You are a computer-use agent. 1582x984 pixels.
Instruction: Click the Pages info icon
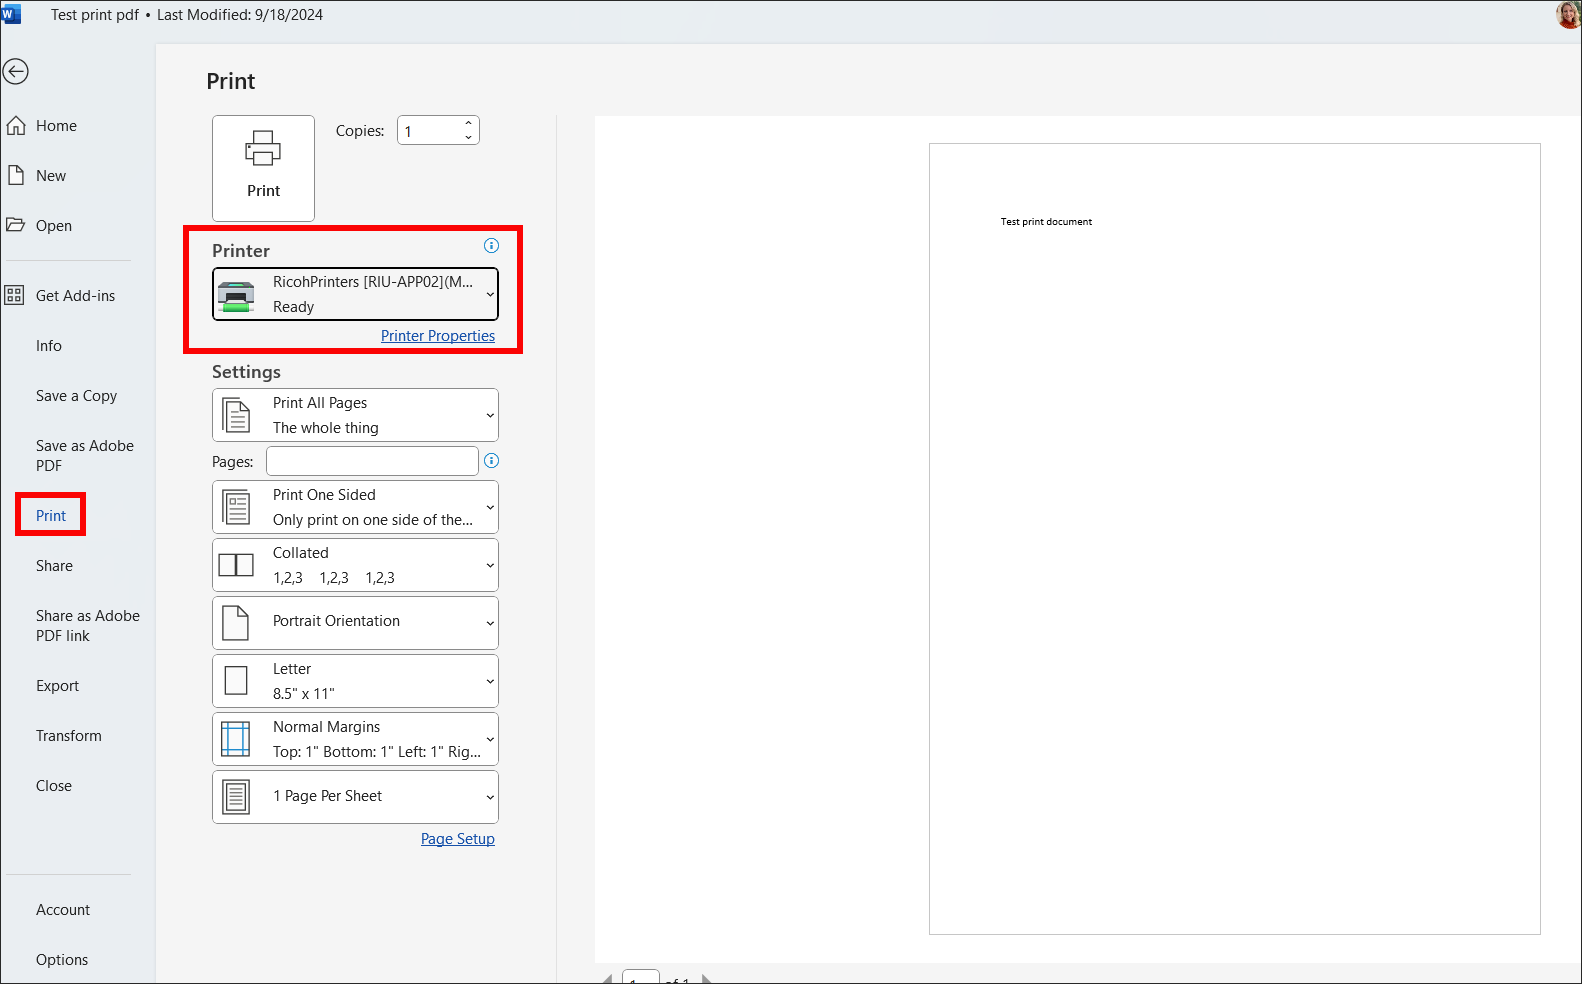(491, 461)
